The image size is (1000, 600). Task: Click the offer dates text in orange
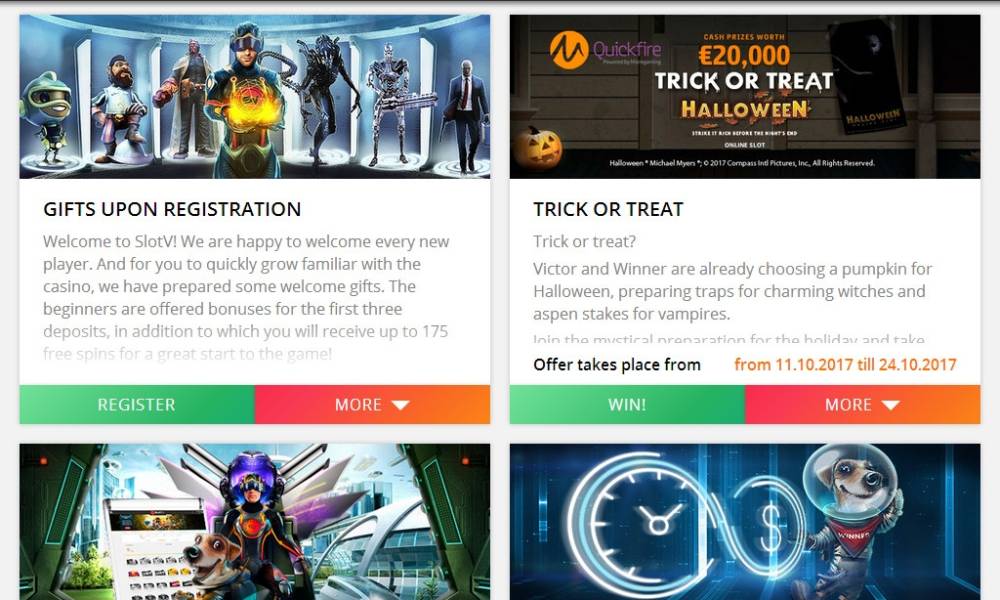click(845, 365)
